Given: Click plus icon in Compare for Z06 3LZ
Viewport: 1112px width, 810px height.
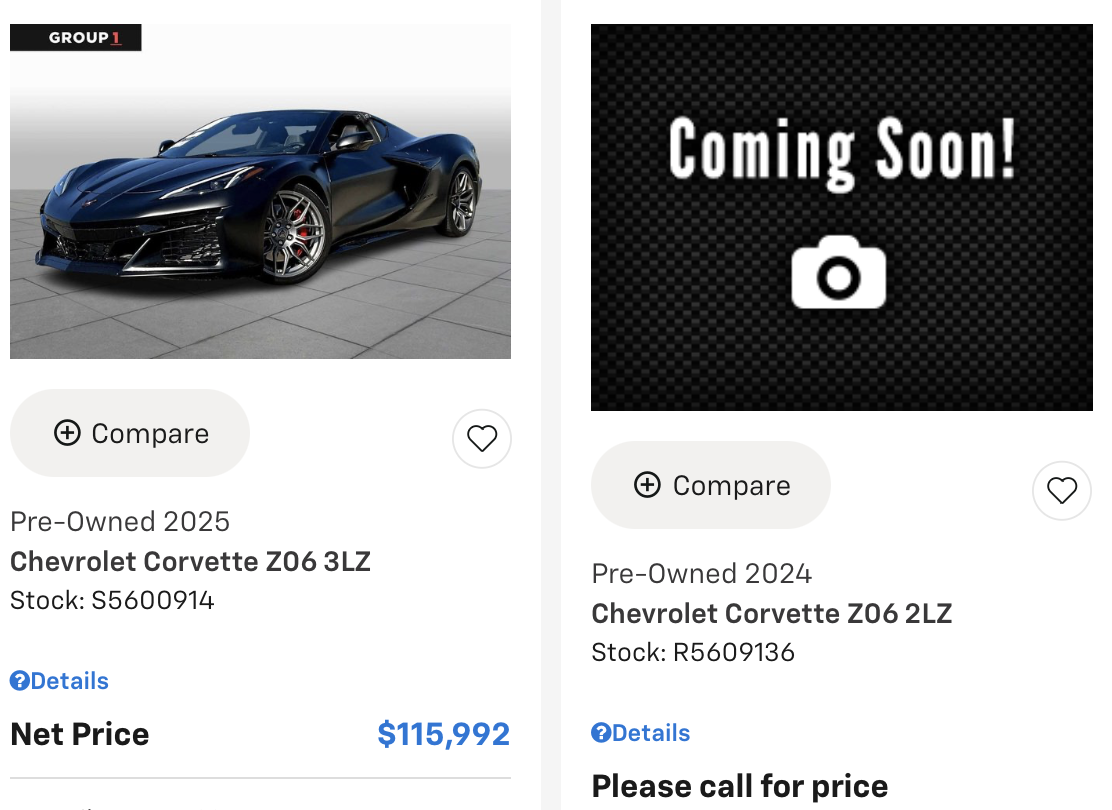Looking at the screenshot, I should (67, 433).
